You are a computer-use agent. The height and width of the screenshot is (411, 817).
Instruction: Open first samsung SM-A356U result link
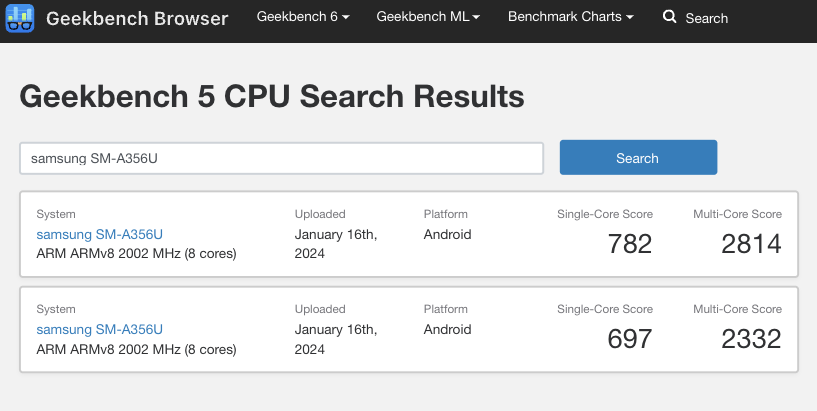100,234
